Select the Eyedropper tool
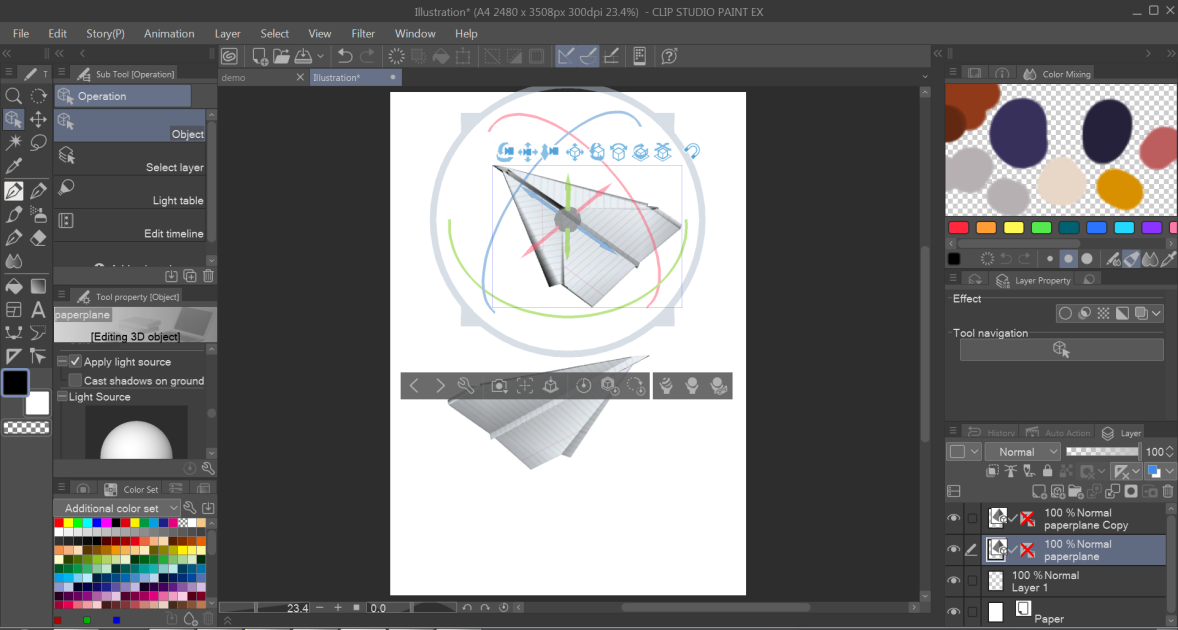 coord(13,166)
